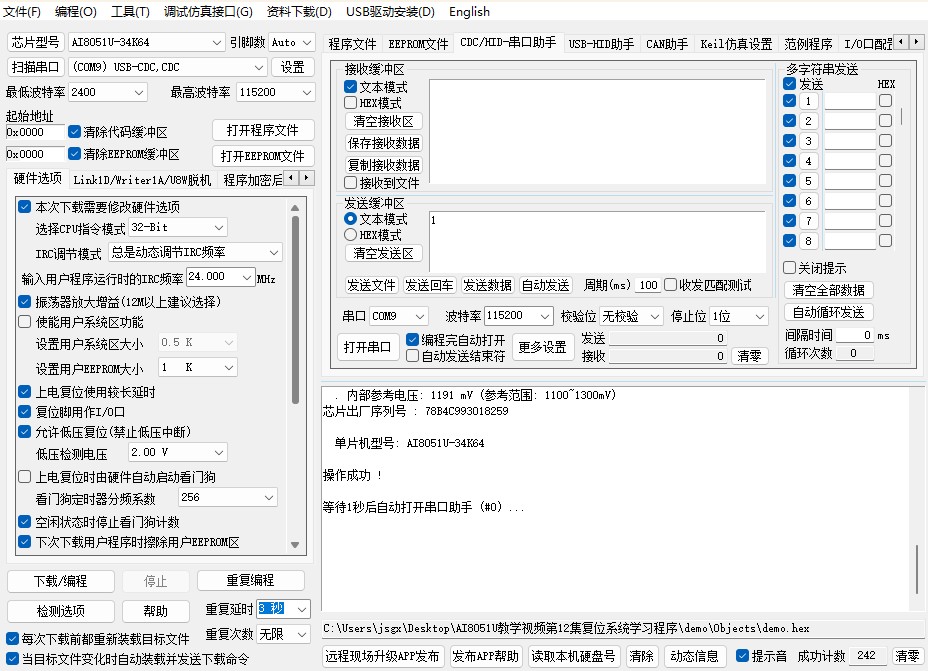
Task: Click the hardware options list scroll-down arrow
Action: [295, 544]
